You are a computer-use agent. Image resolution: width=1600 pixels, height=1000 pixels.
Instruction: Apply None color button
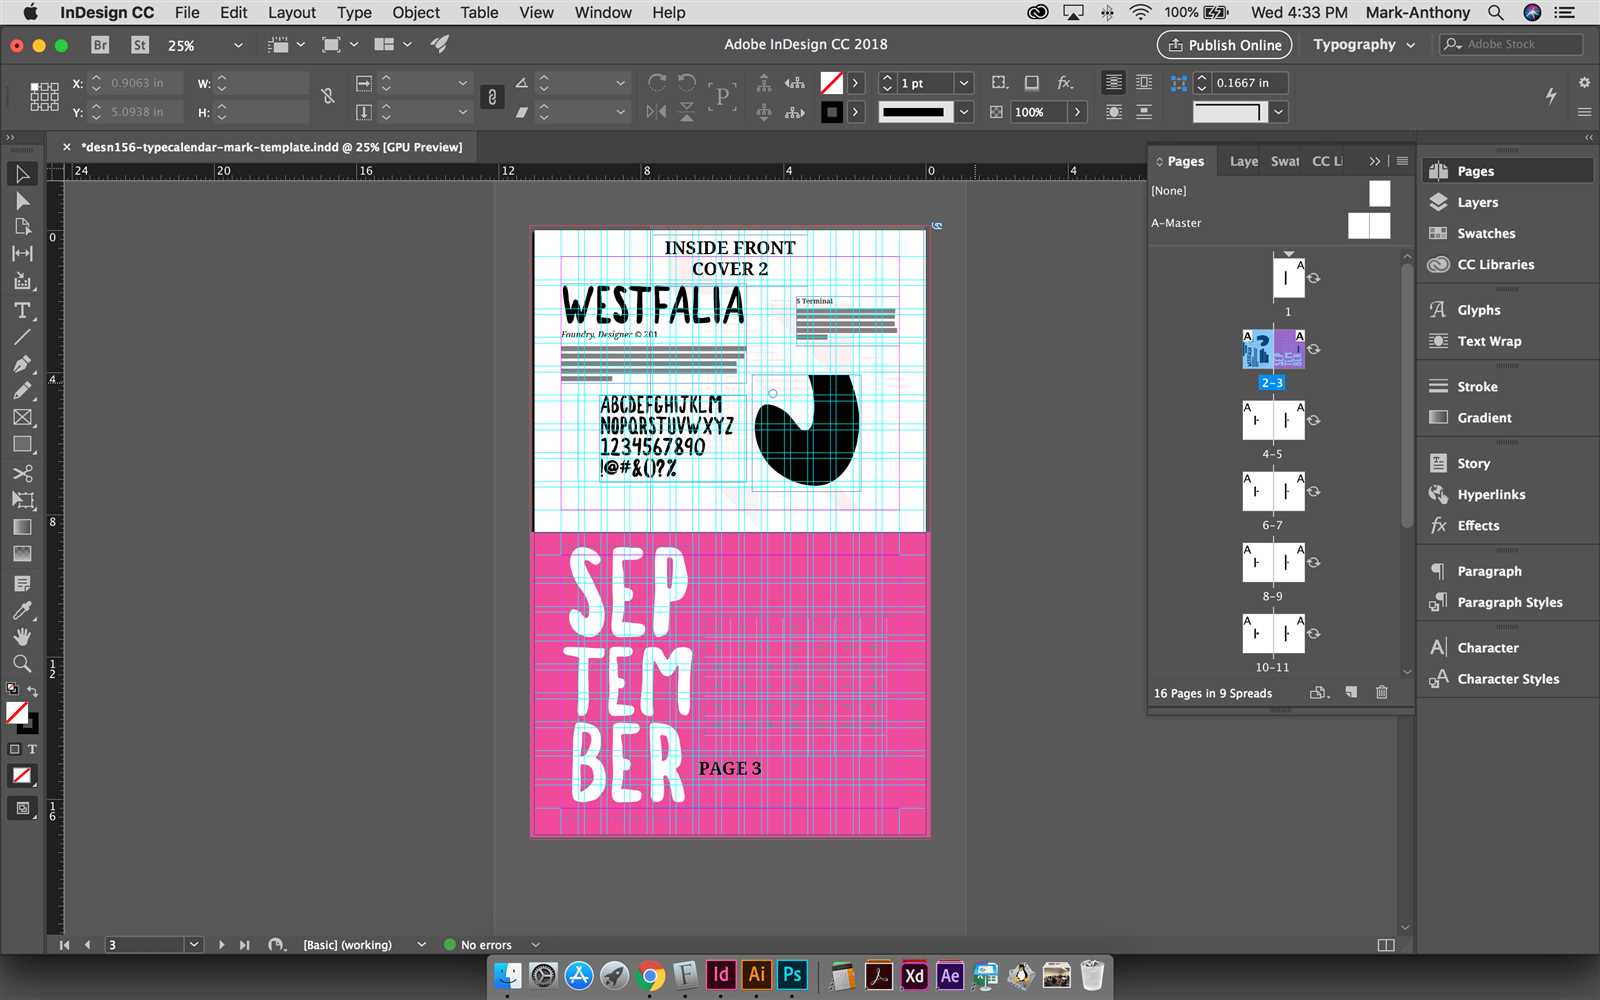point(22,776)
